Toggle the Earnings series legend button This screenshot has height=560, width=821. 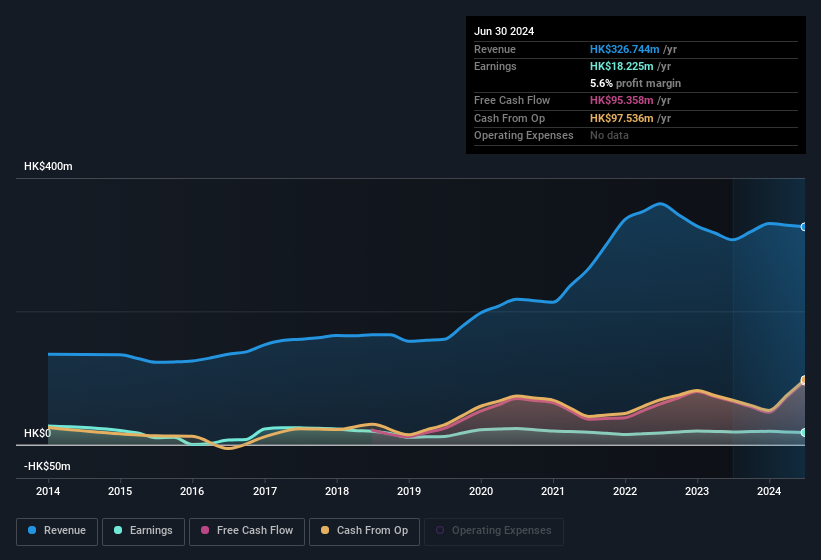point(143,531)
